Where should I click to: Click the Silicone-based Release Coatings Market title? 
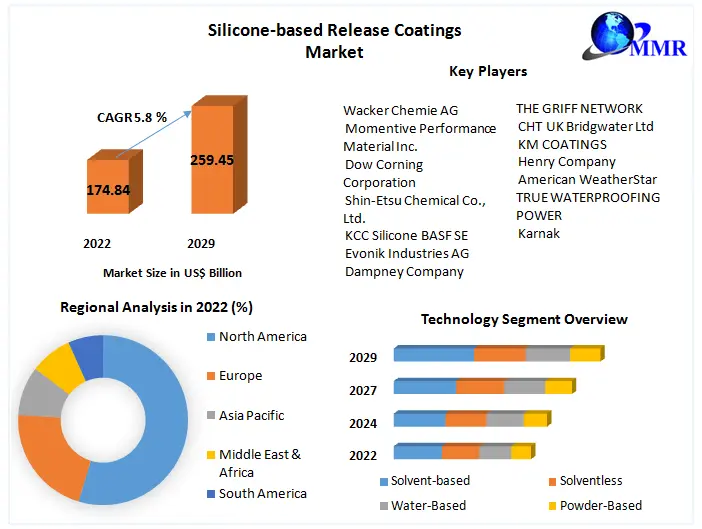coord(334,40)
